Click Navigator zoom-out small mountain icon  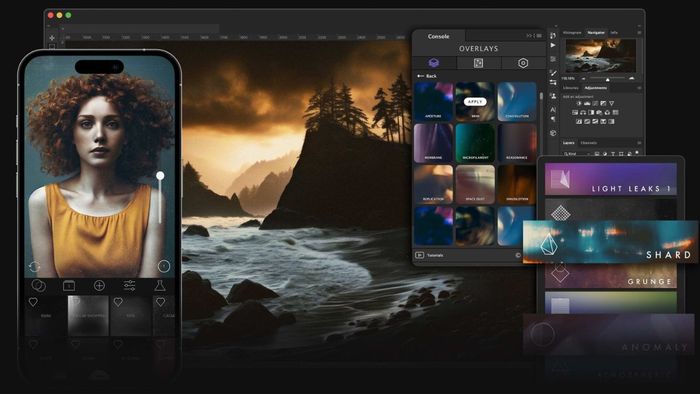[x=583, y=79]
